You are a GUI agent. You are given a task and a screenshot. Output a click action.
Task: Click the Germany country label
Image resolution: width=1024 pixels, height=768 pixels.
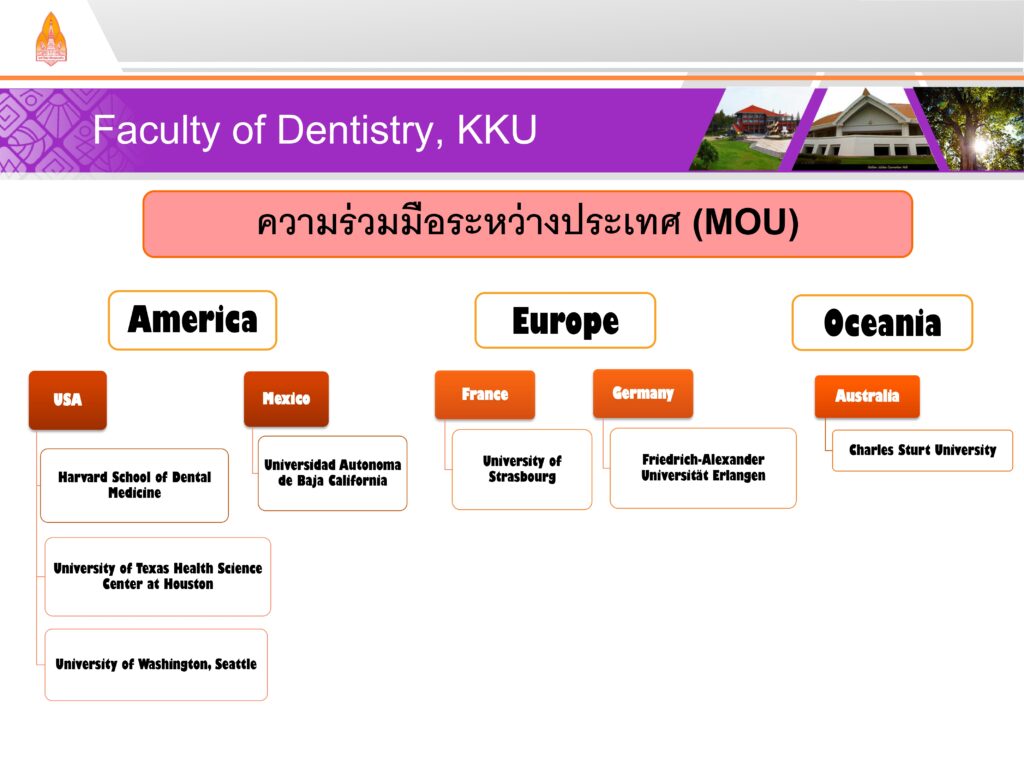click(642, 393)
